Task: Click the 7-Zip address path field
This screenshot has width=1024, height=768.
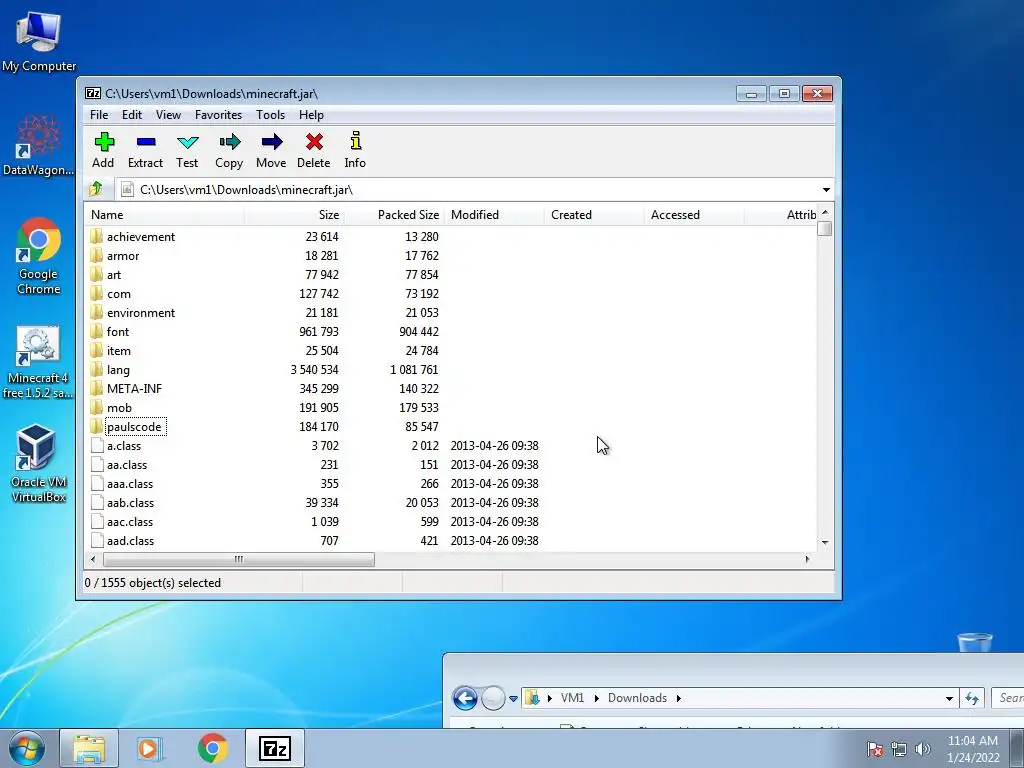Action: tap(469, 189)
